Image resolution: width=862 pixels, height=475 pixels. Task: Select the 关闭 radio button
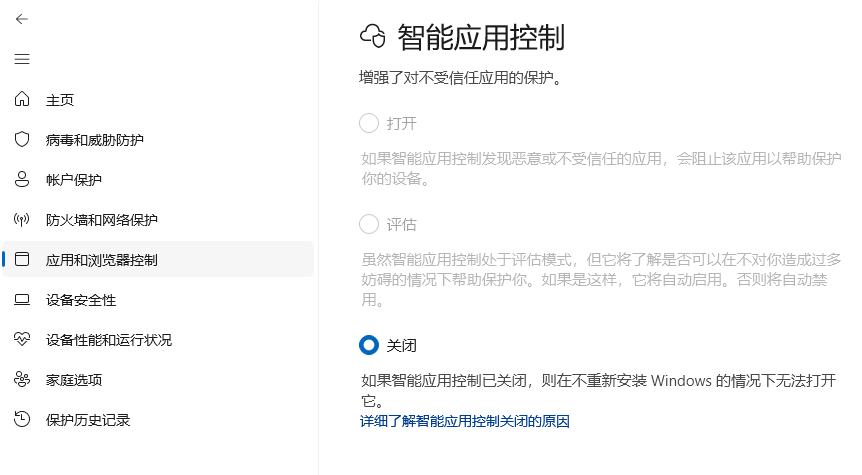click(x=369, y=345)
